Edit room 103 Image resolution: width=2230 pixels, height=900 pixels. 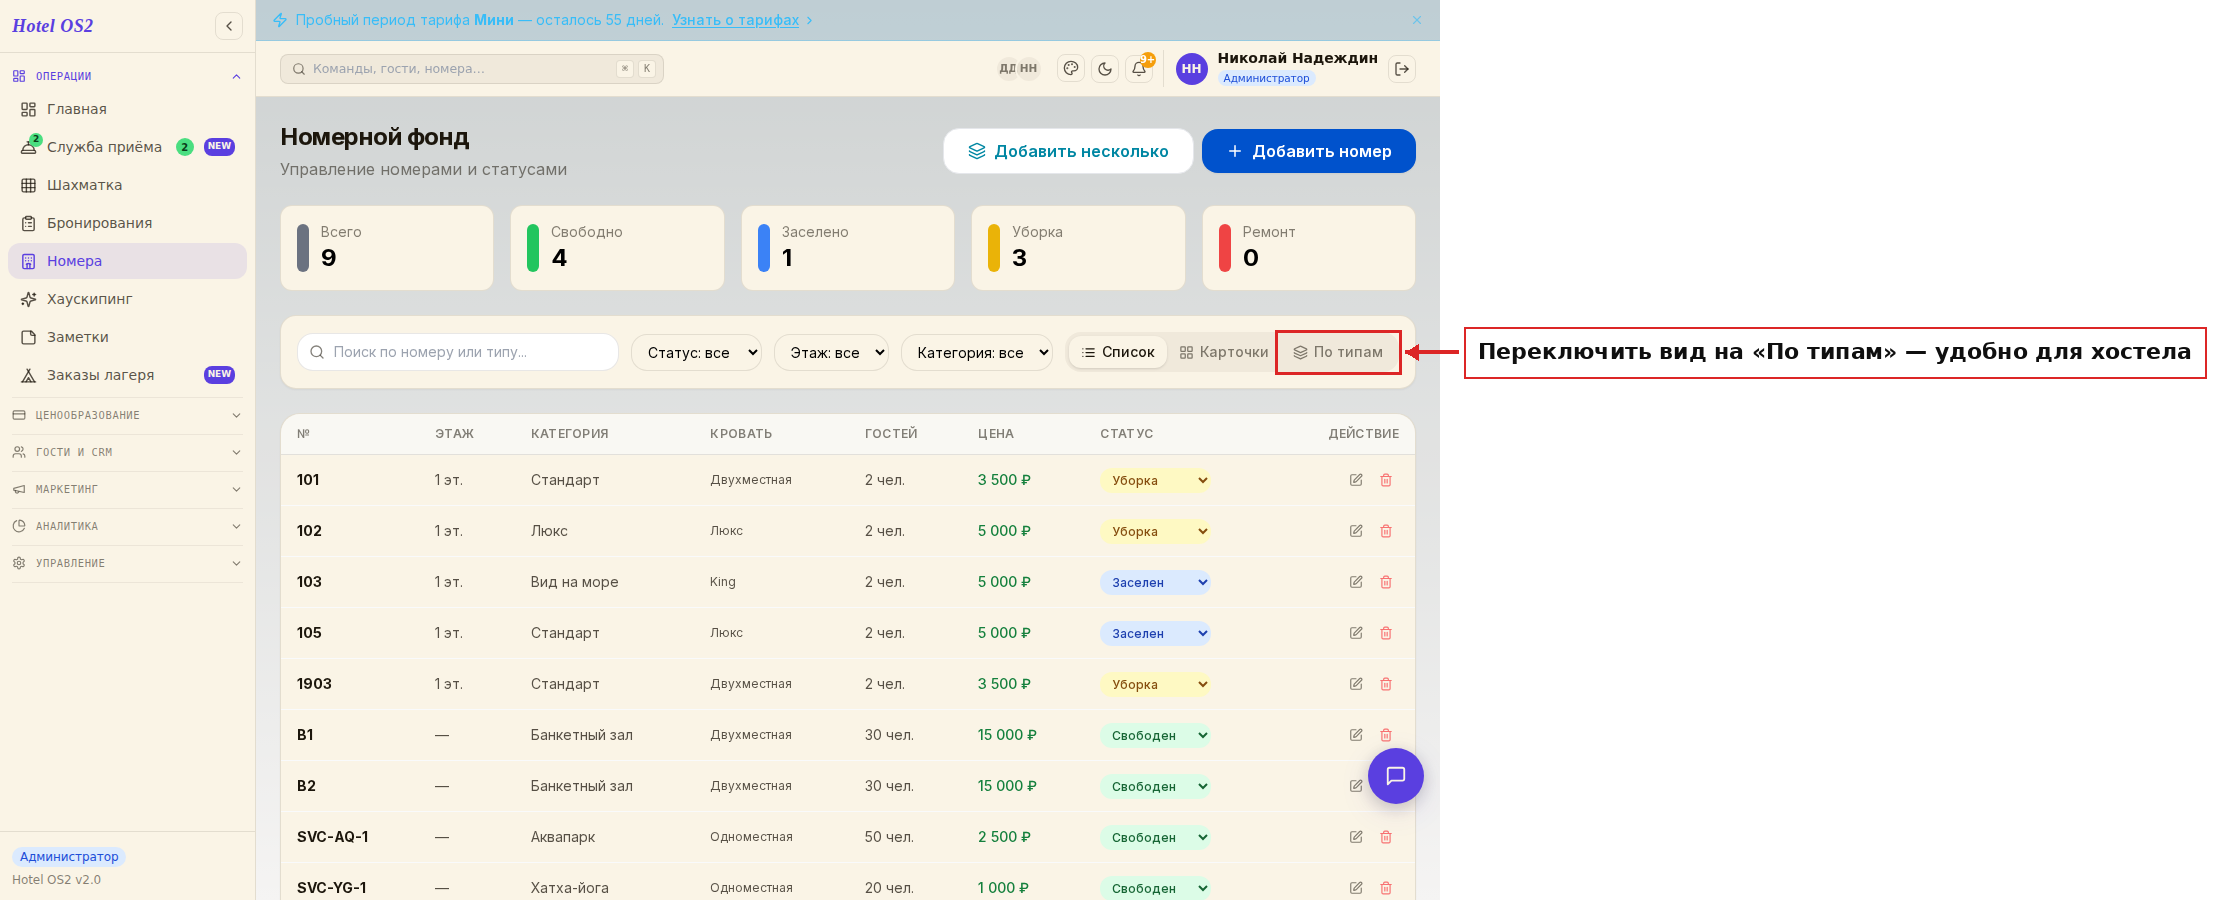1356,582
